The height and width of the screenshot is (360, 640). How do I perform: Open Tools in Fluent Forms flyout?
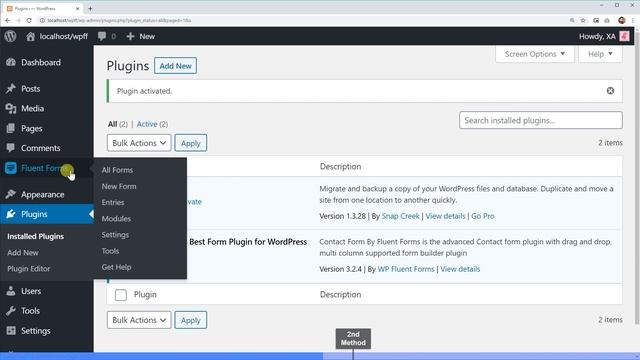coord(111,251)
